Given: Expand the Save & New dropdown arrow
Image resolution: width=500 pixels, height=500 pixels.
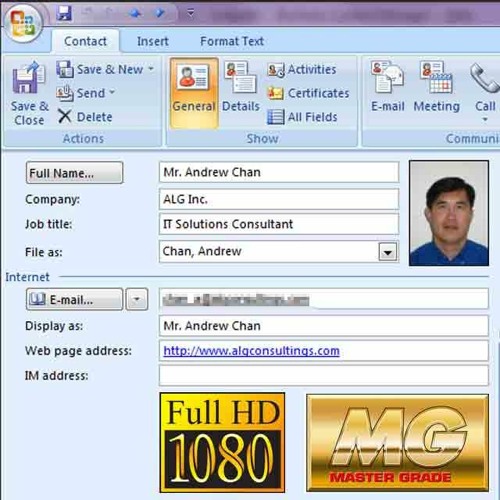Looking at the screenshot, I should click(x=151, y=69).
